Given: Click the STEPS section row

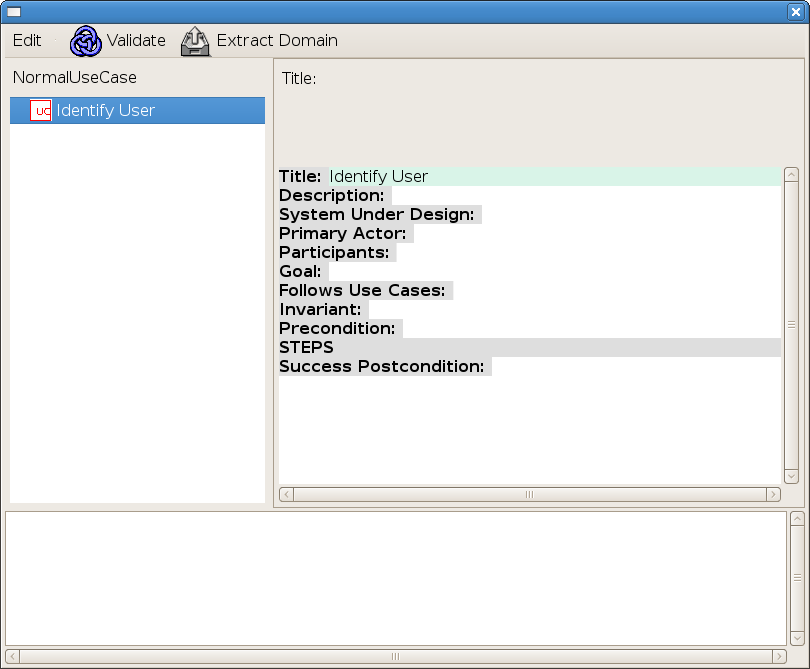Looking at the screenshot, I should [530, 348].
